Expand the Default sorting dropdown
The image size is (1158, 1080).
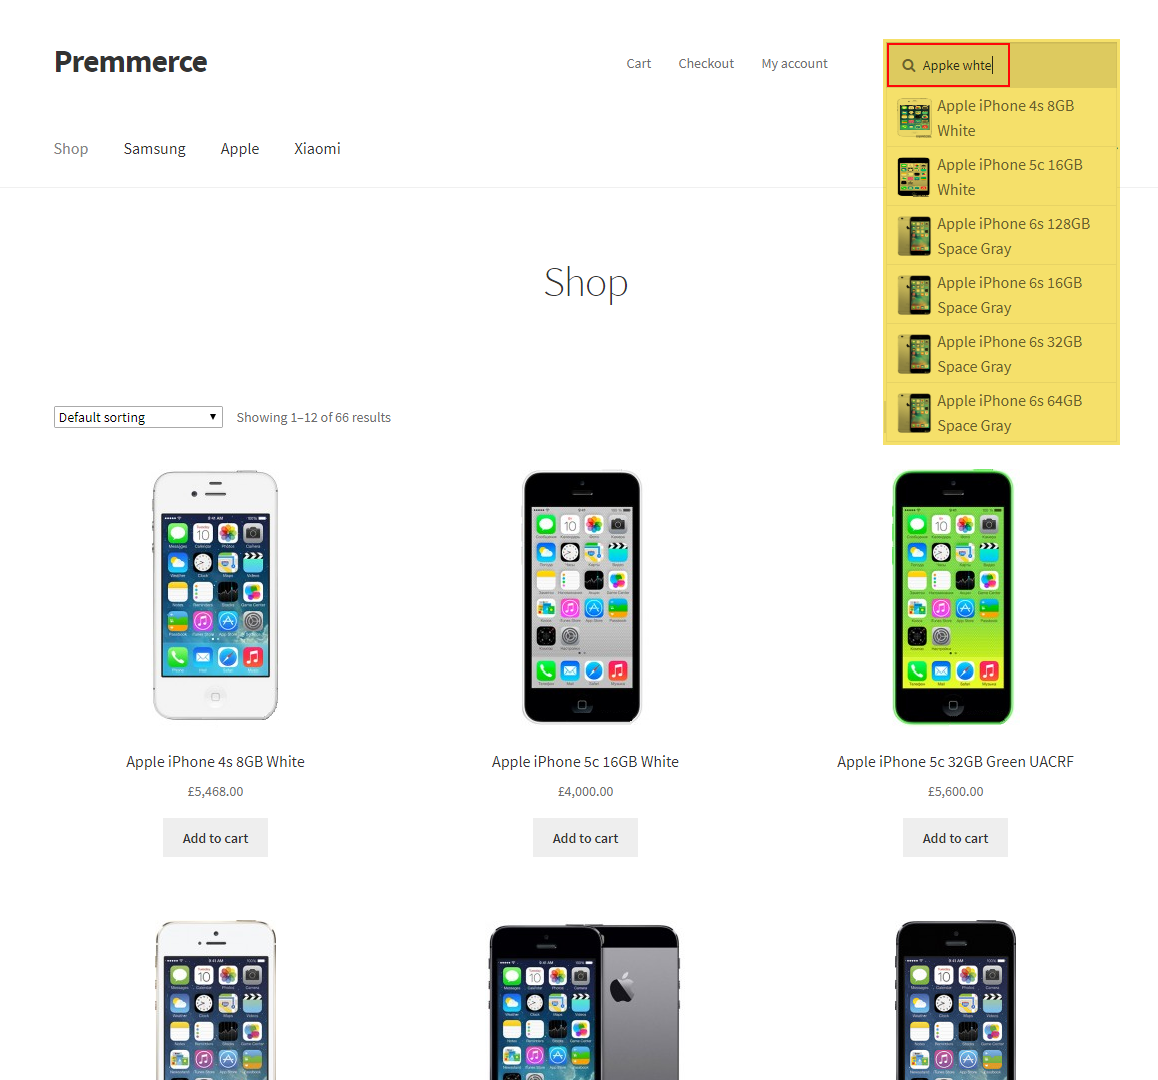click(x=138, y=417)
